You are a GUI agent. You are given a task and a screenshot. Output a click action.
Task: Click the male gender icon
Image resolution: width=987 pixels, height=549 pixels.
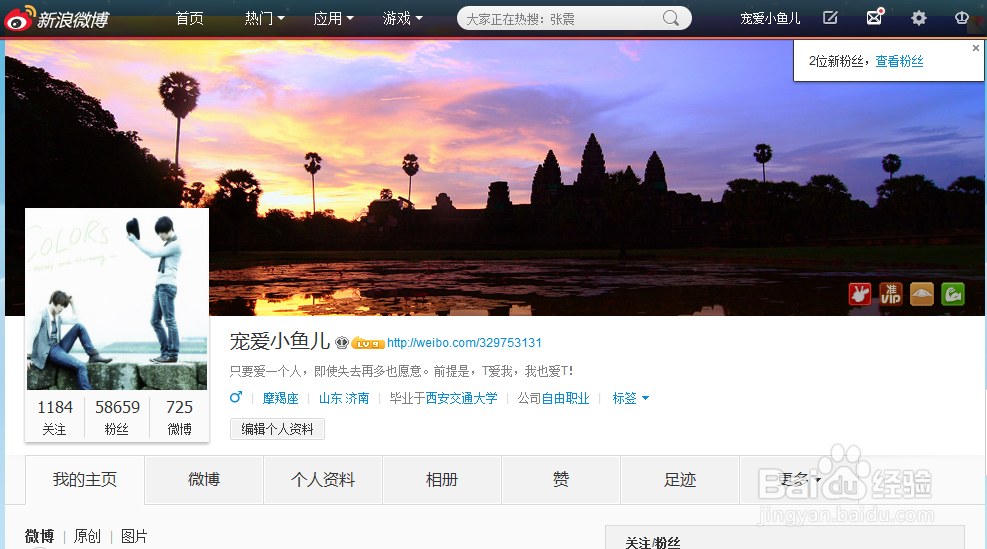[x=236, y=397]
